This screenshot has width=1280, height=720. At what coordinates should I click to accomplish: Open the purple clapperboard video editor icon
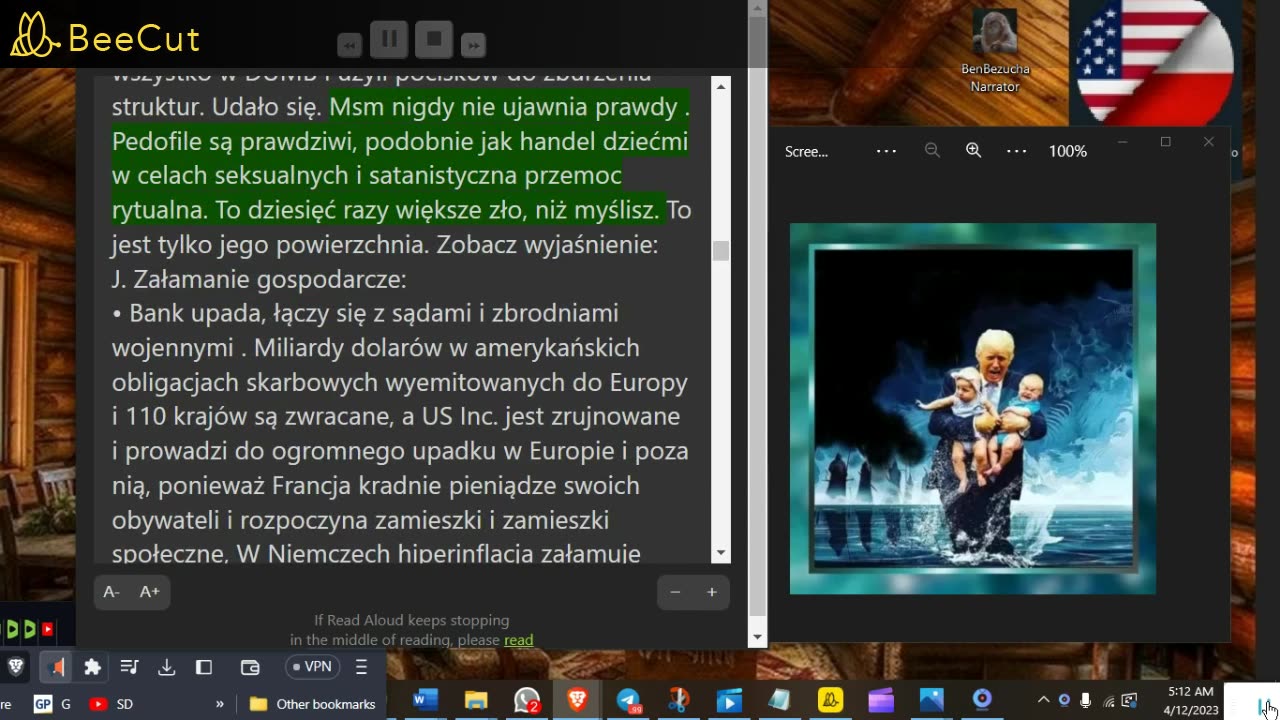(x=881, y=700)
